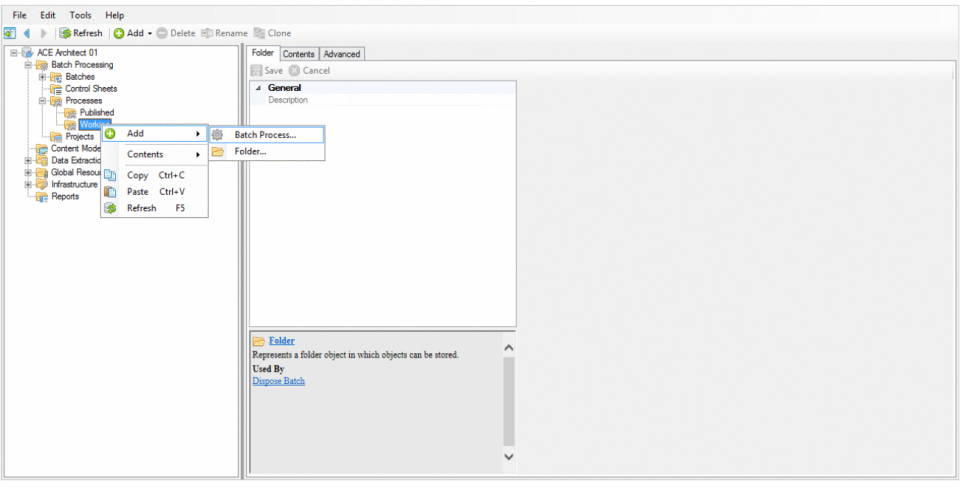
Task: Click the help pane scroll up arrow
Action: point(509,348)
